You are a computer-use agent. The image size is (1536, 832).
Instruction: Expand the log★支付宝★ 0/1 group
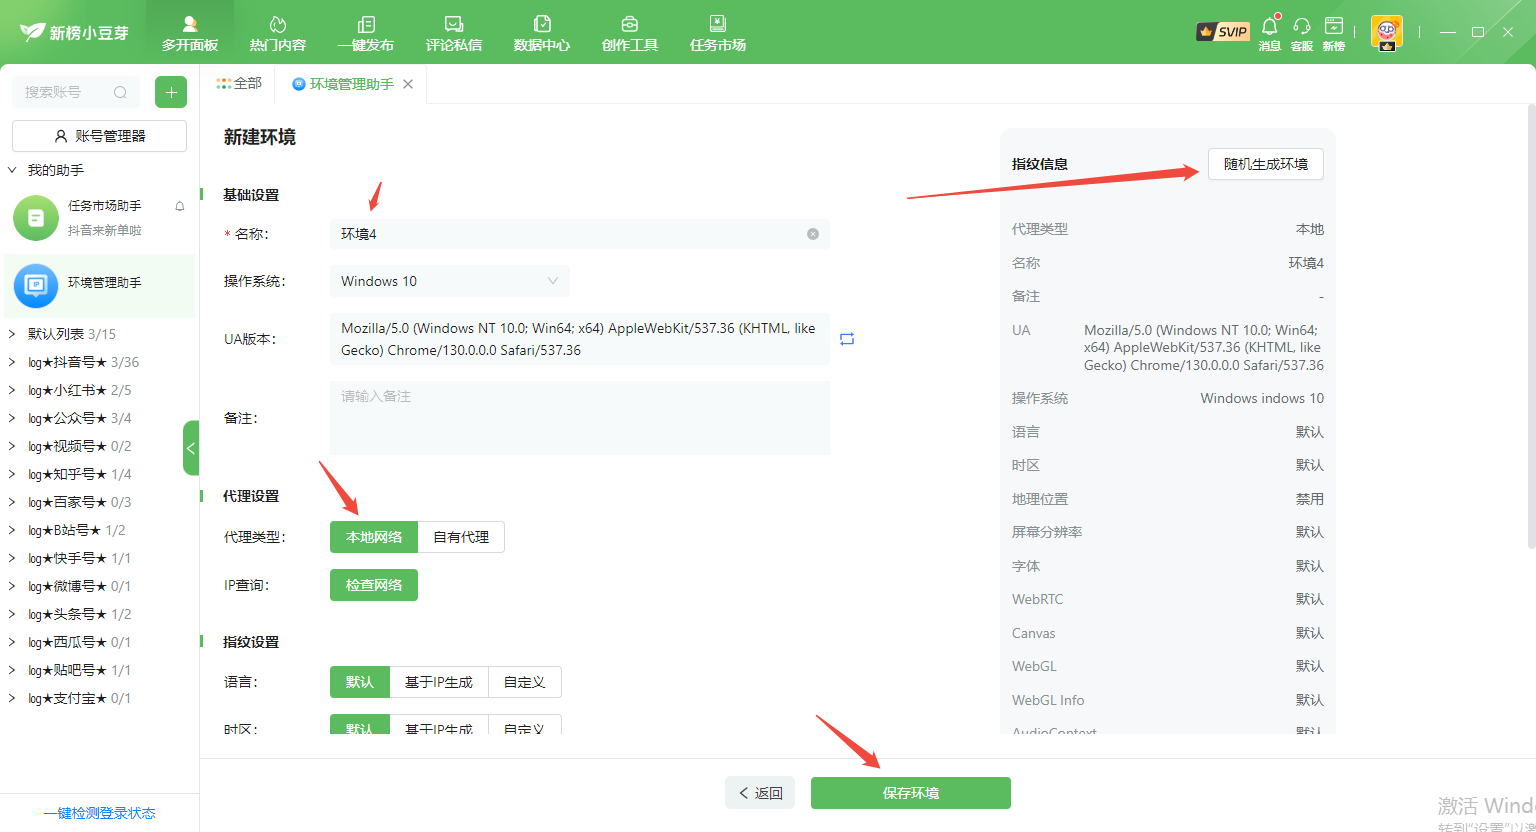coord(12,698)
